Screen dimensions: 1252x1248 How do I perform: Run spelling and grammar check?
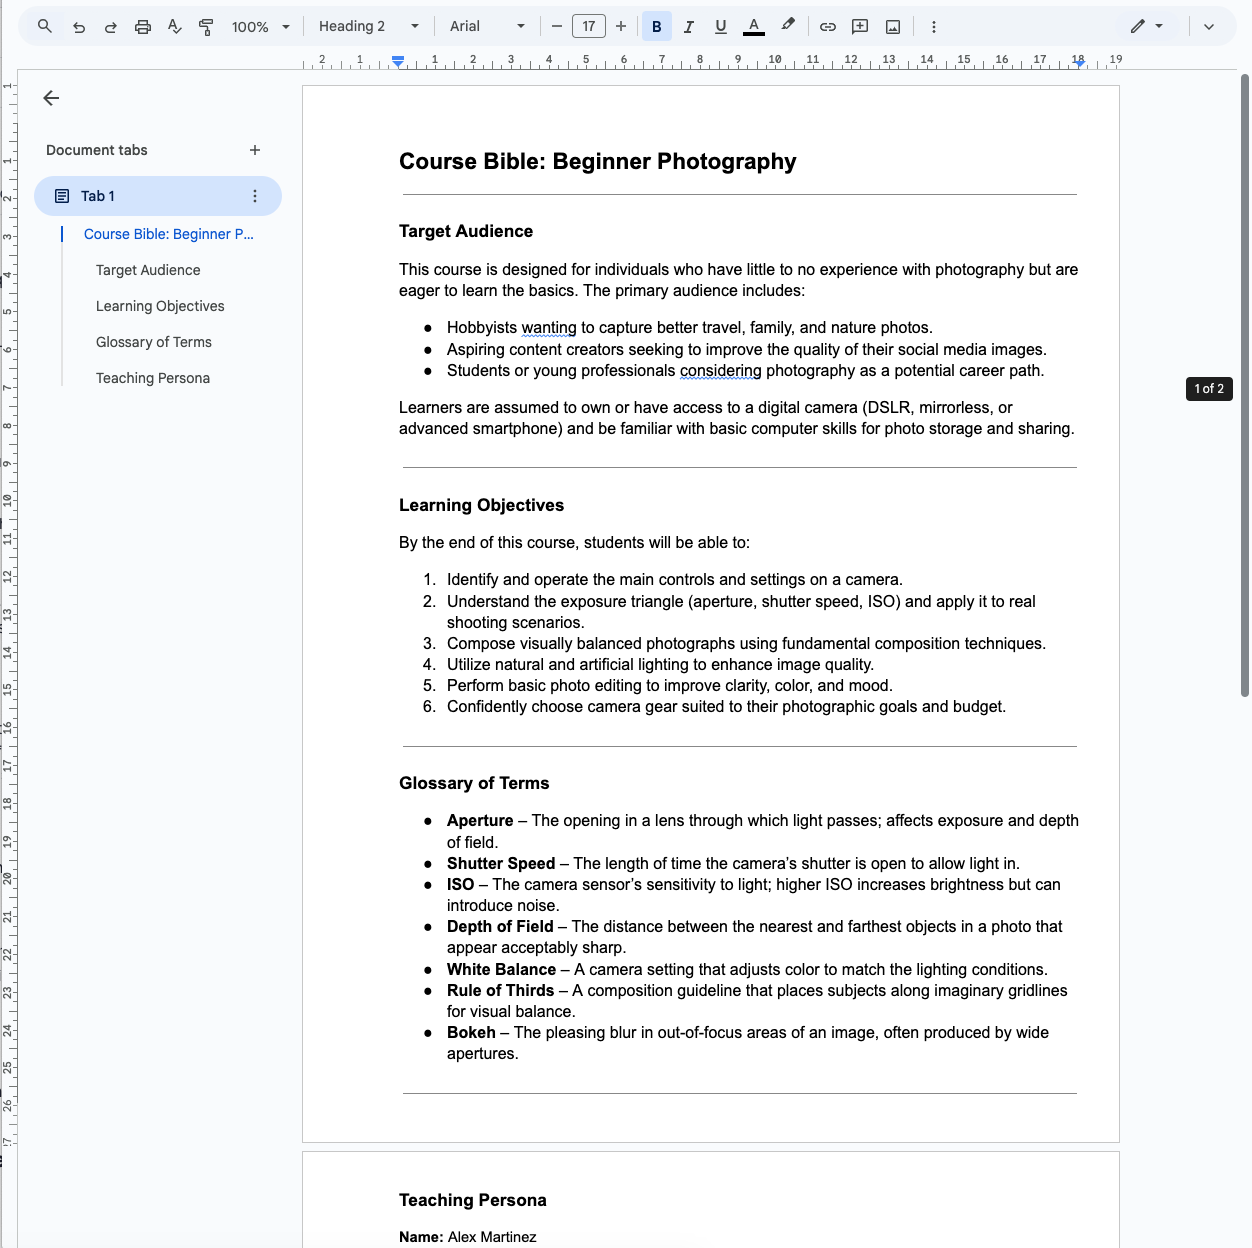(175, 27)
